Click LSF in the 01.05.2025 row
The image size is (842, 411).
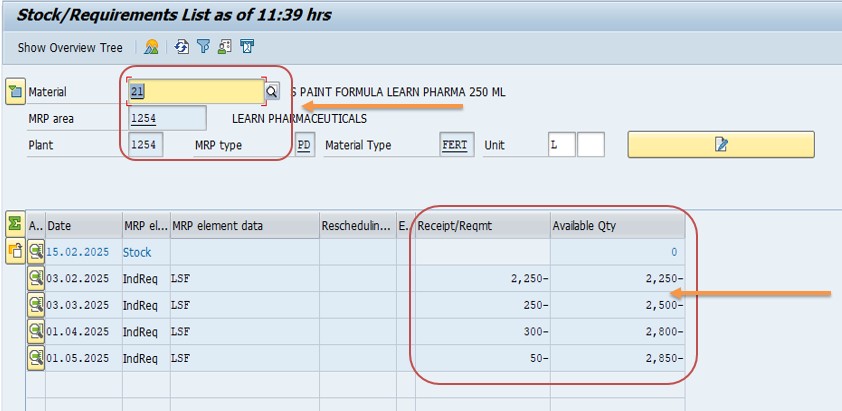180,358
